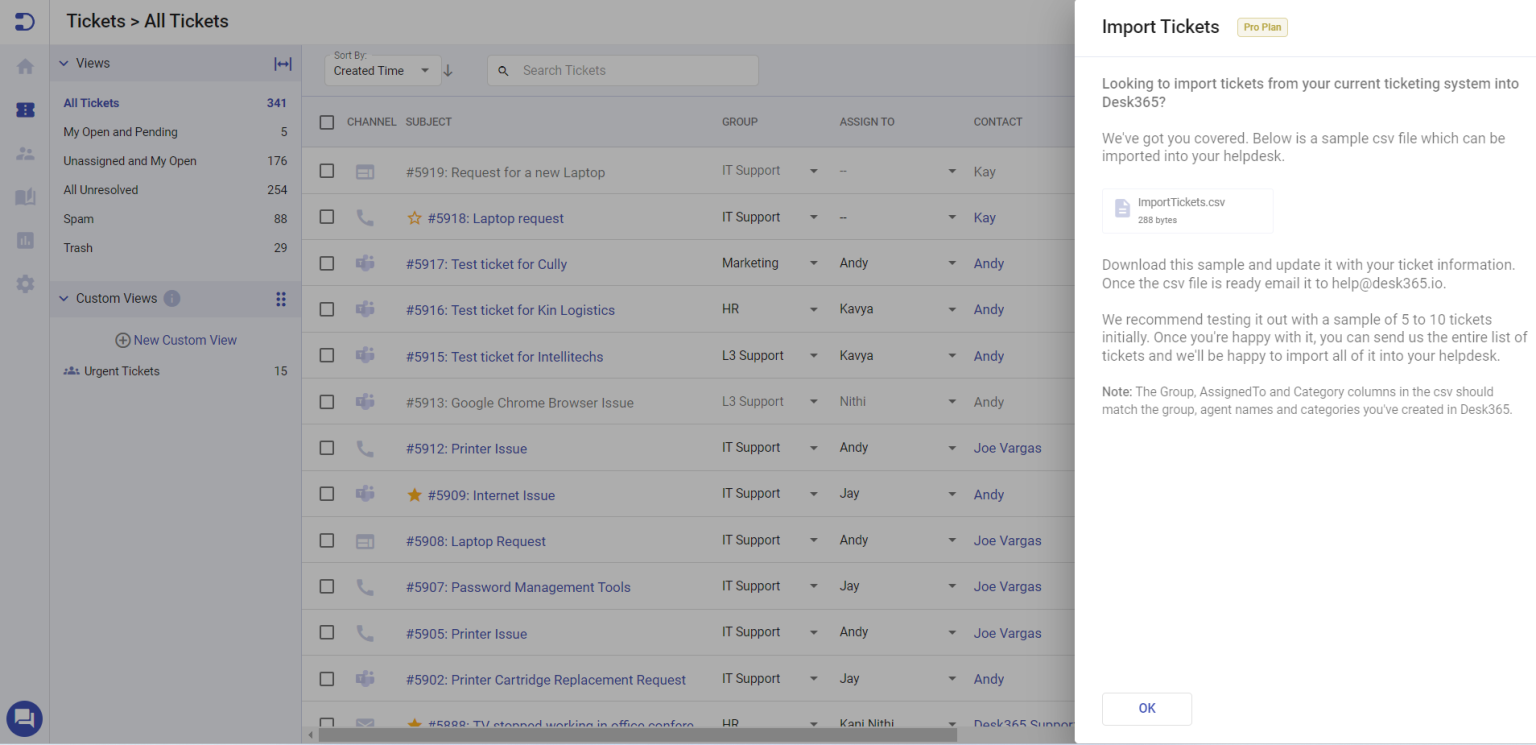This screenshot has width=1536, height=745.
Task: View the Reports icon in the sidebar
Action: [x=24, y=240]
